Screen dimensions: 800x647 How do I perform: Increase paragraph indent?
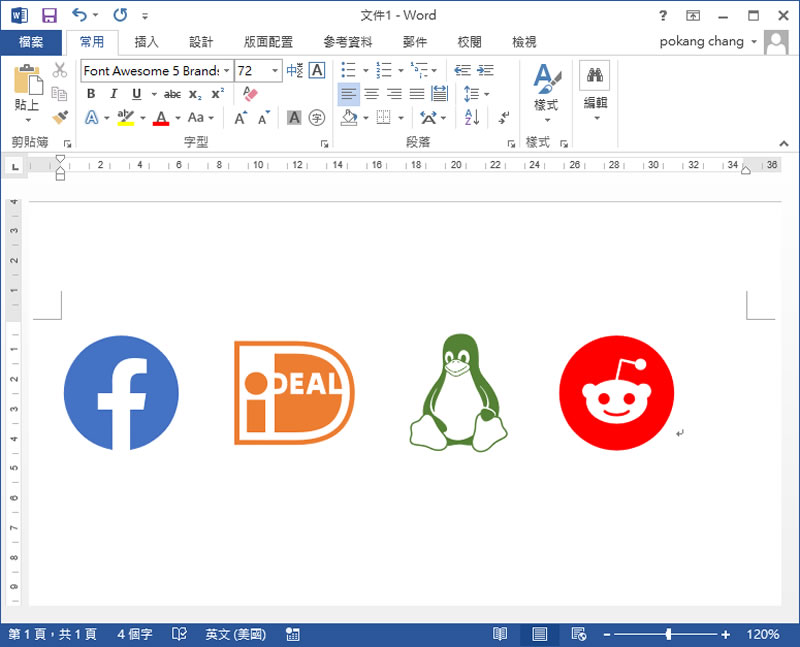pos(485,70)
